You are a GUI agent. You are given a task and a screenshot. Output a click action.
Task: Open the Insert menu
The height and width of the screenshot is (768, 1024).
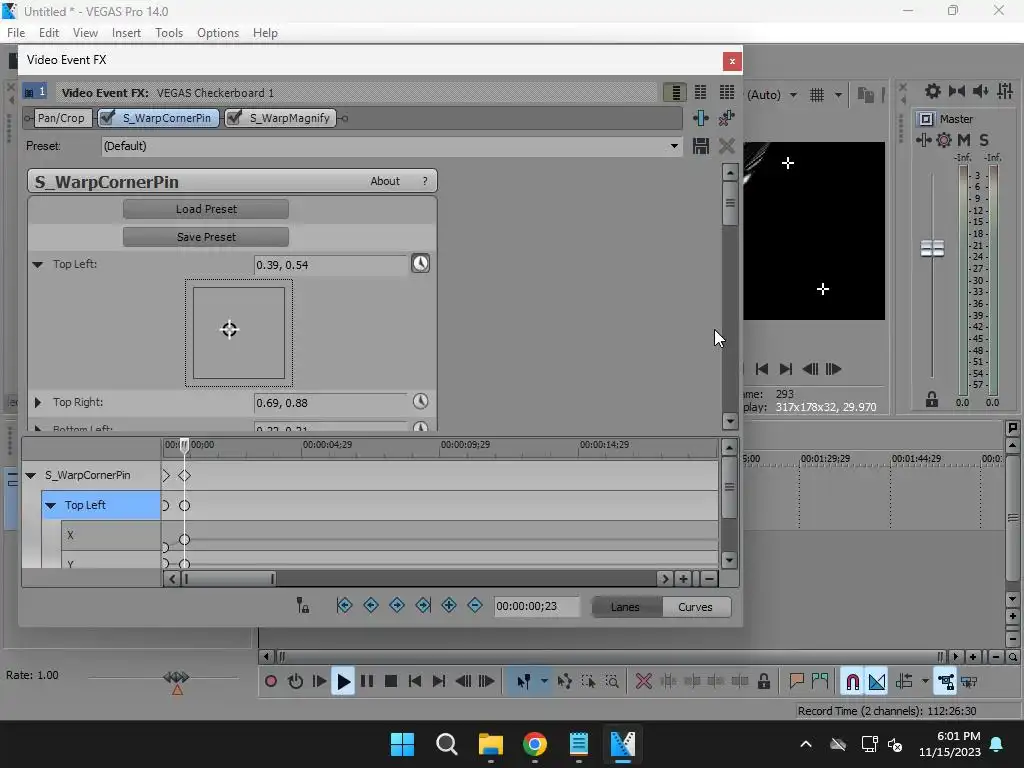tap(126, 33)
